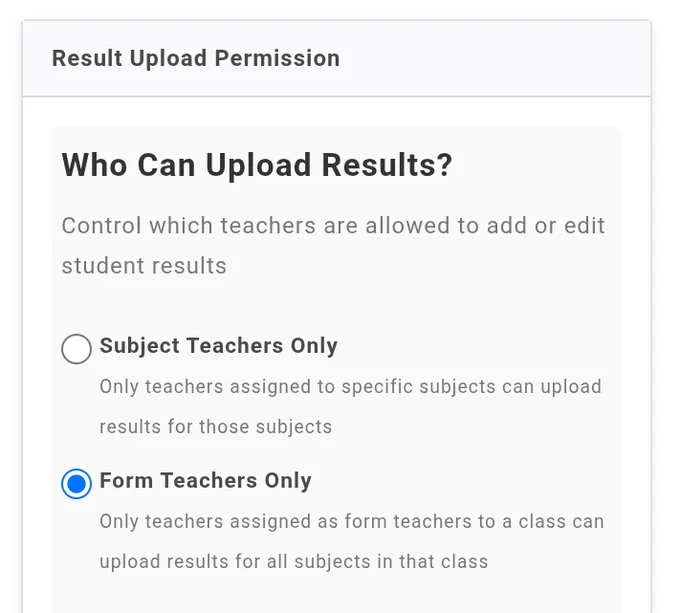The height and width of the screenshot is (613, 680).
Task: Click the 'Result Upload Permission' header title
Action: (x=196, y=59)
